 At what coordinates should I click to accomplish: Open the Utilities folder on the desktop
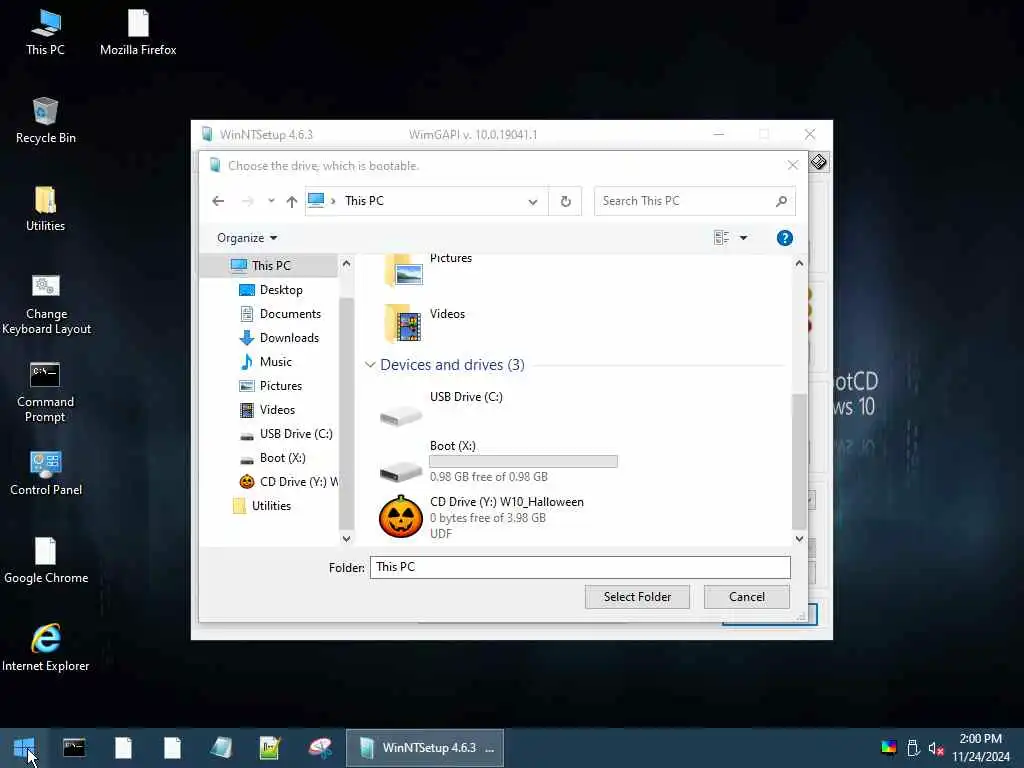(45, 209)
